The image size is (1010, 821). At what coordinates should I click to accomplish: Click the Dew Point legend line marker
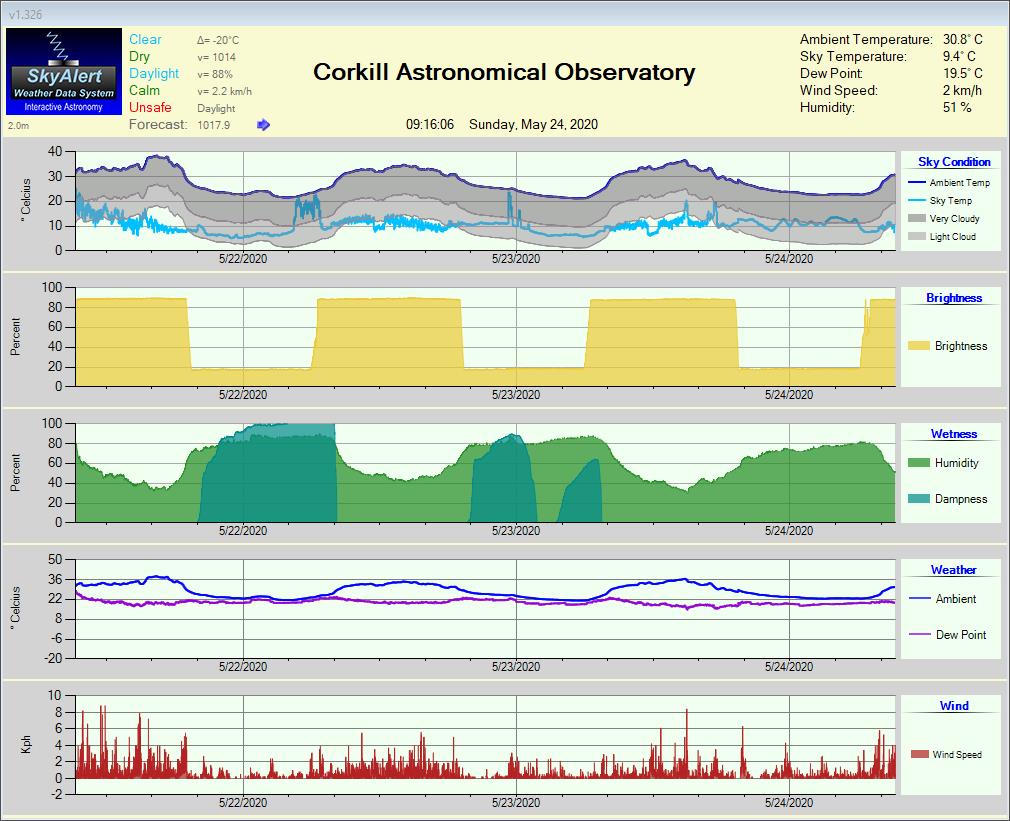click(920, 635)
